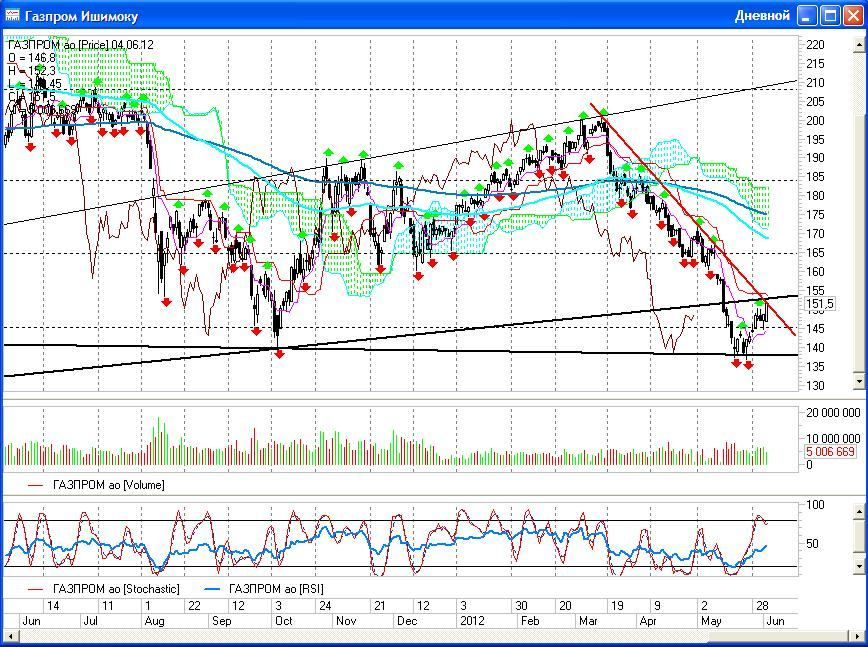This screenshot has width=868, height=647.
Task: Click the 'Nov' month label on time axis
Action: tap(346, 621)
